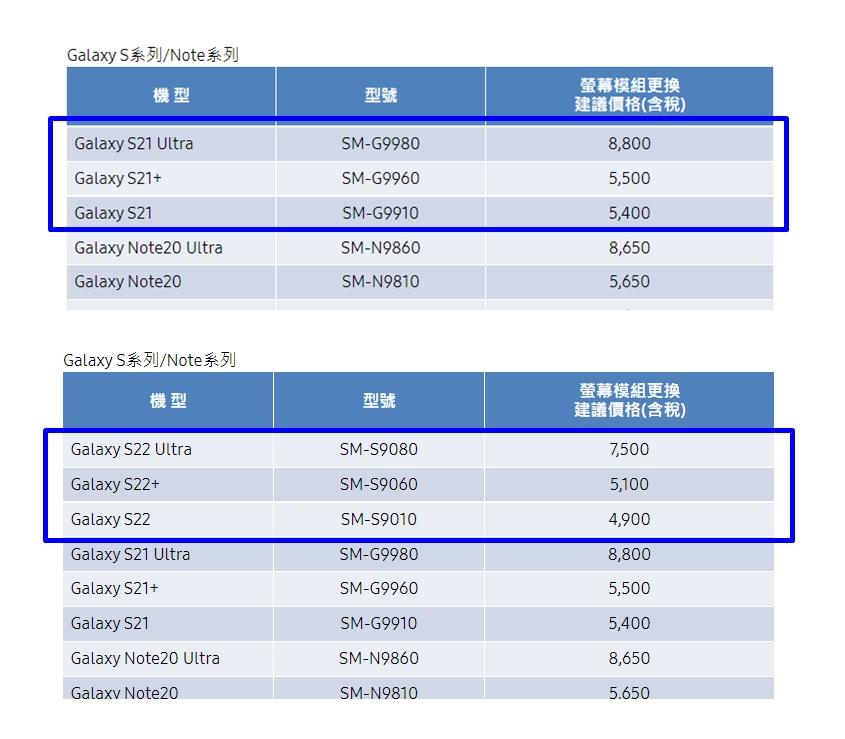845x739 pixels.
Task: Select the Galaxy S22+ row label
Action: (115, 485)
